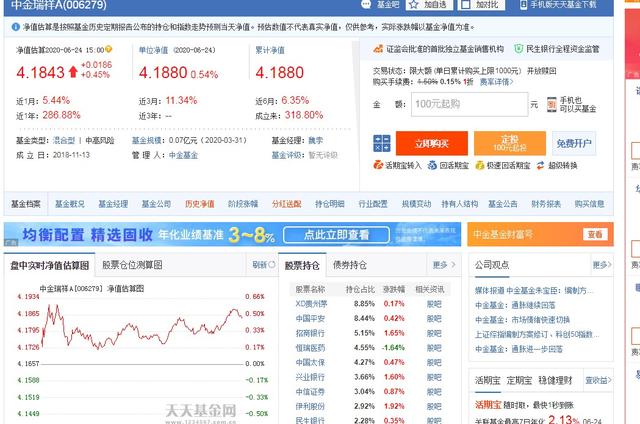Open 中金基金：市场情绪快速切换 article
Image resolution: width=640 pixels, height=424 pixels.
(x=522, y=320)
